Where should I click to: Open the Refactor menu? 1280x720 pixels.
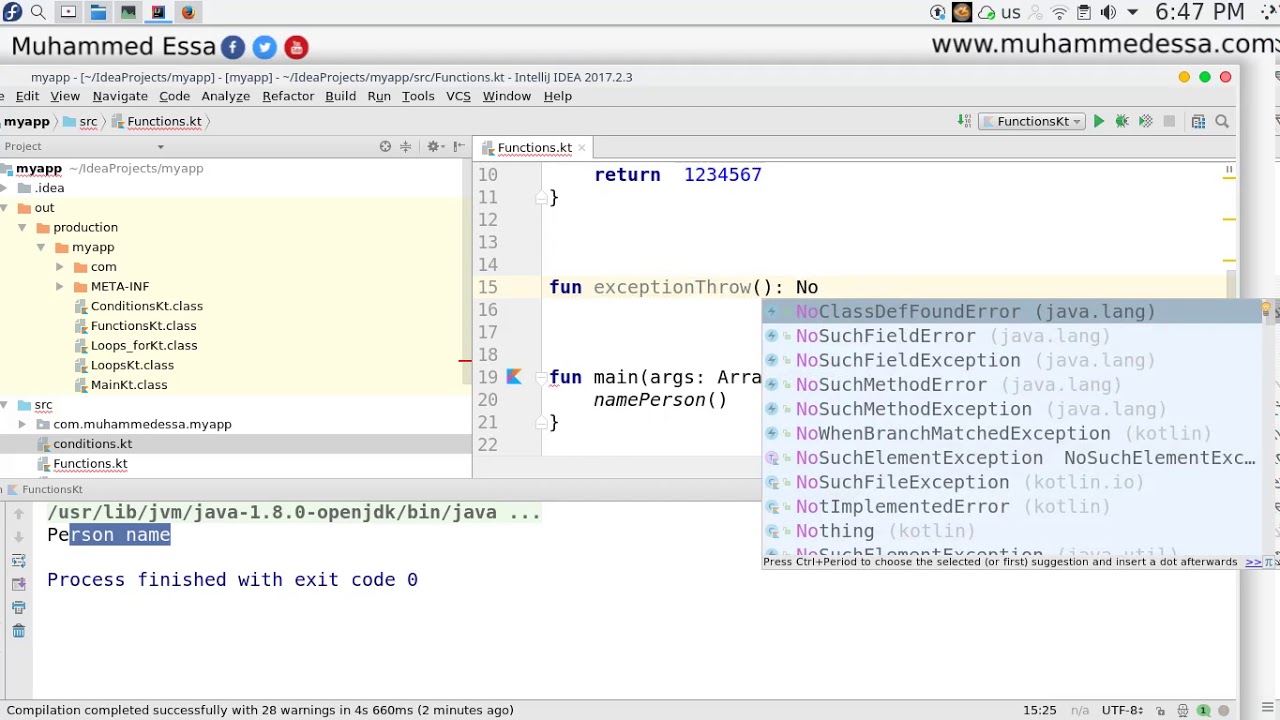pos(288,96)
